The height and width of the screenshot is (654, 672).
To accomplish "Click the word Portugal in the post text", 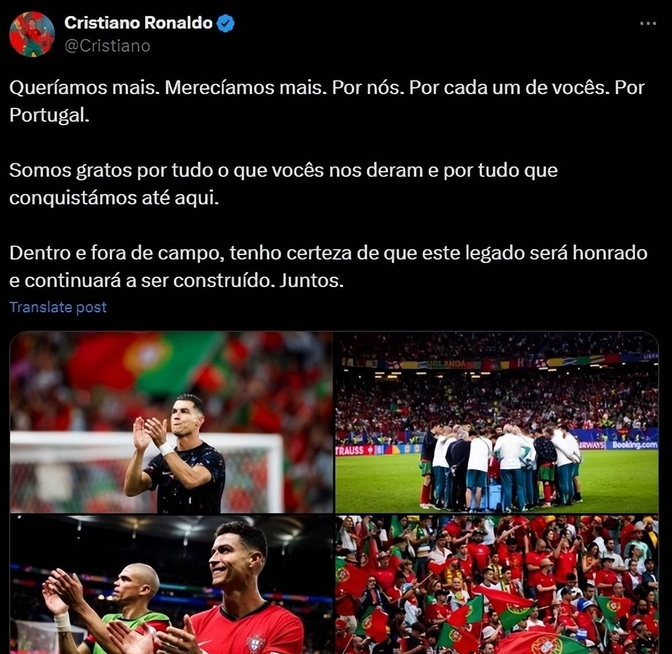I will coord(49,115).
